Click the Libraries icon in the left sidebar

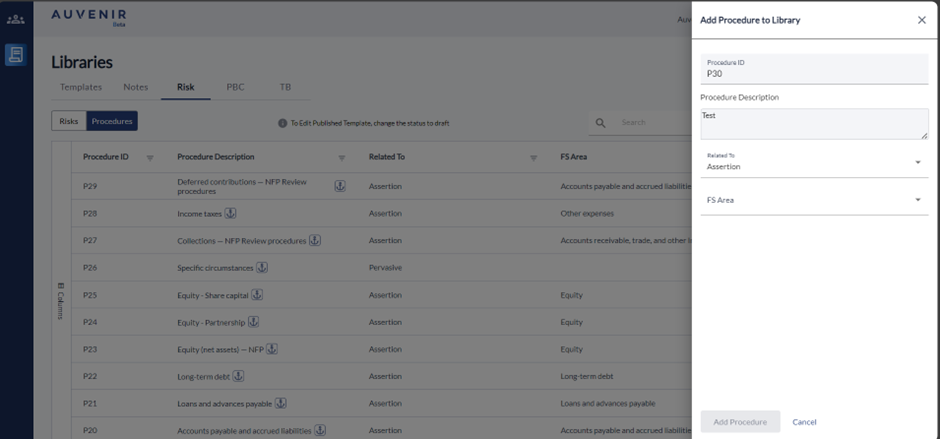(x=15, y=55)
